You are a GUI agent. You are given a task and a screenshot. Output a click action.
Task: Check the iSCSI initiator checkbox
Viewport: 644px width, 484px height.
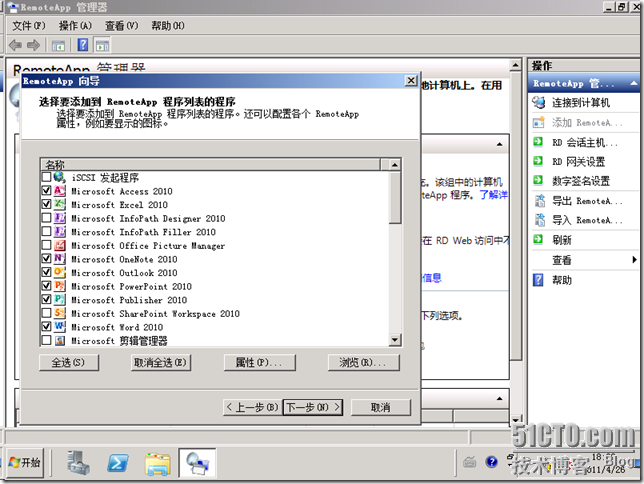tap(46, 177)
